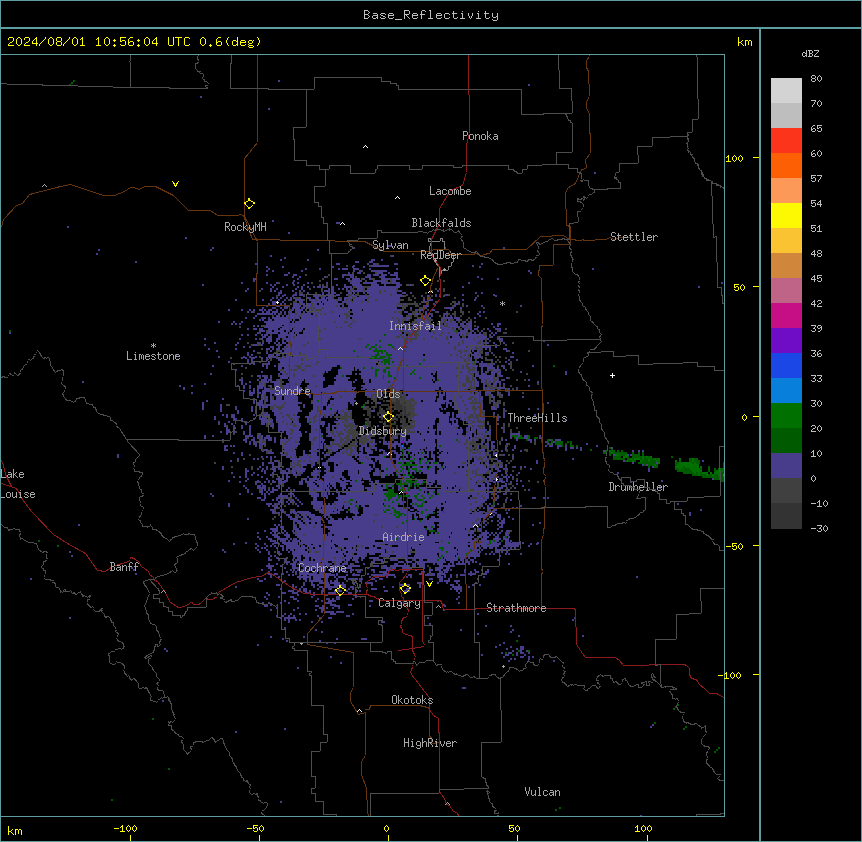862x842 pixels.
Task: Select the -50 tick label on the right axis
Action: [734, 546]
